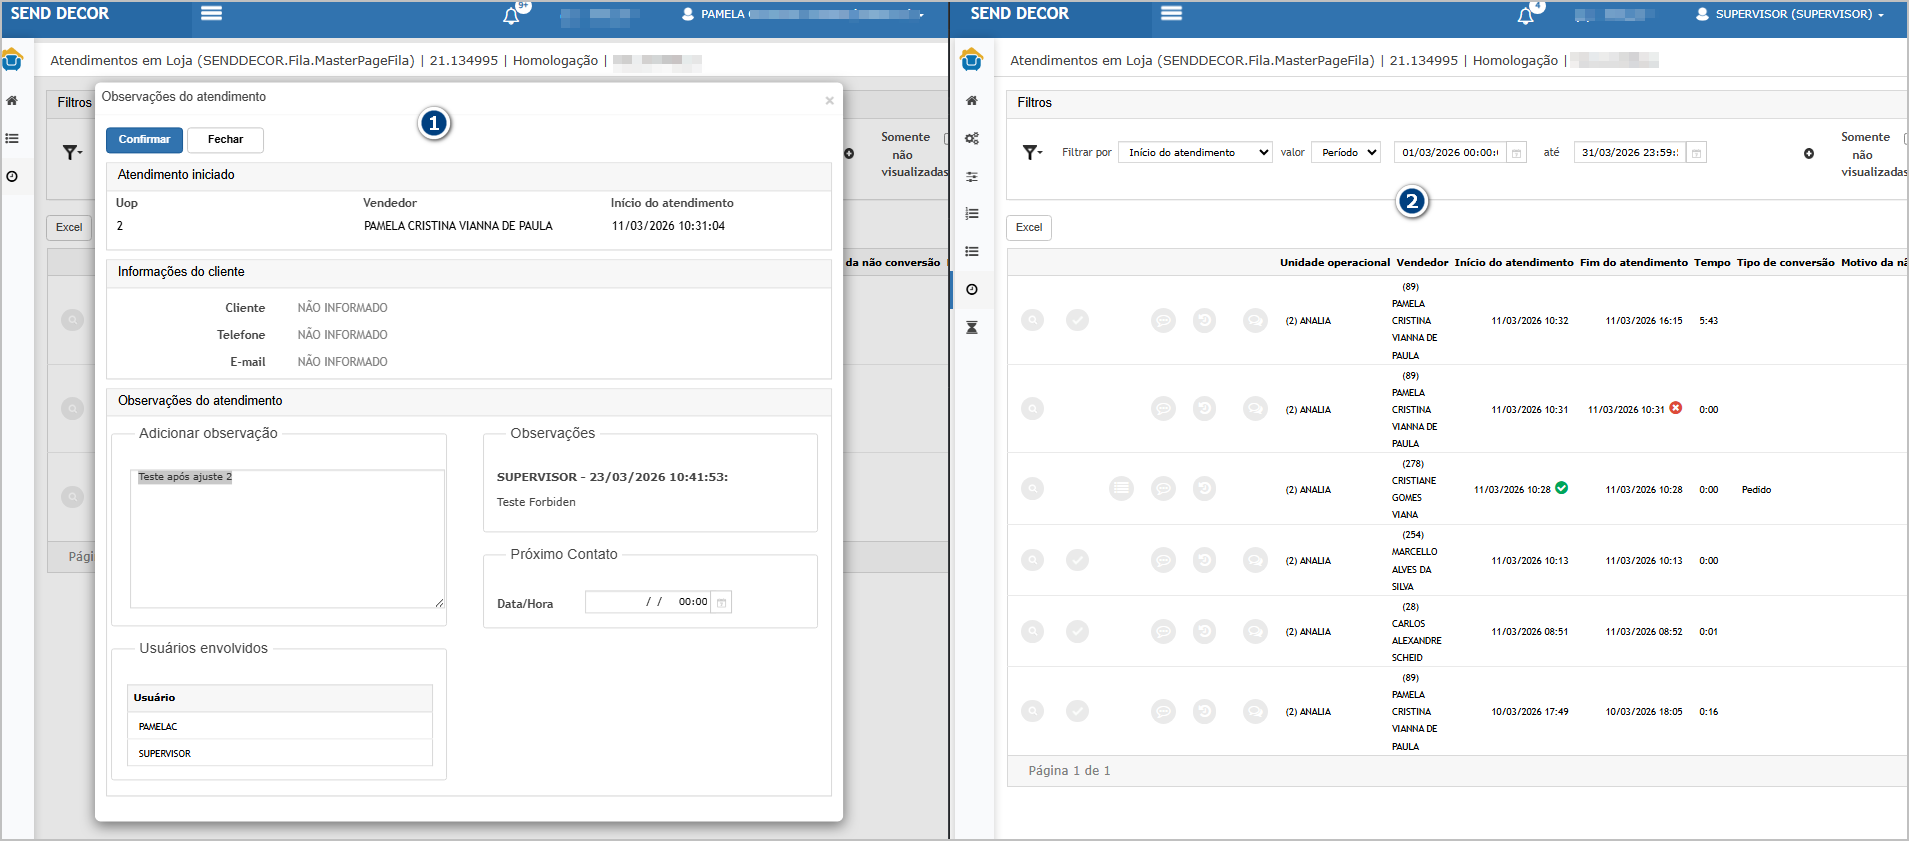1909x841 pixels.
Task: Click the 'Vendedor' column header
Action: coord(1422,263)
